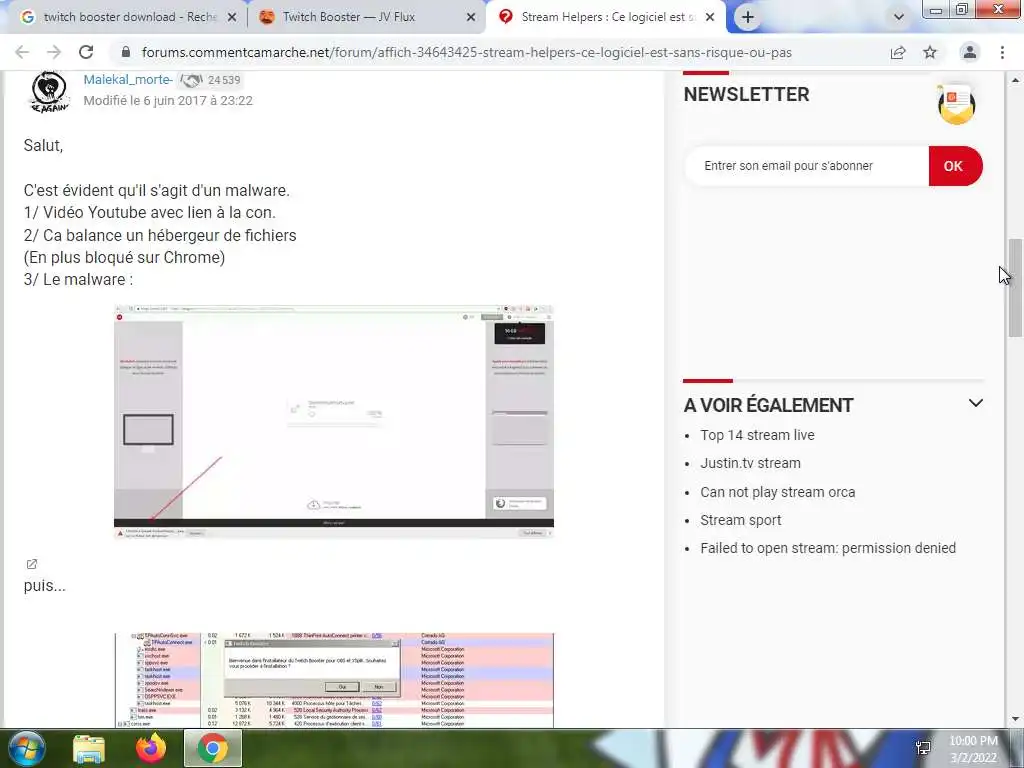Click the Modifié le 6 juin 2017 timestamp
Image resolution: width=1024 pixels, height=768 pixels.
coord(168,101)
